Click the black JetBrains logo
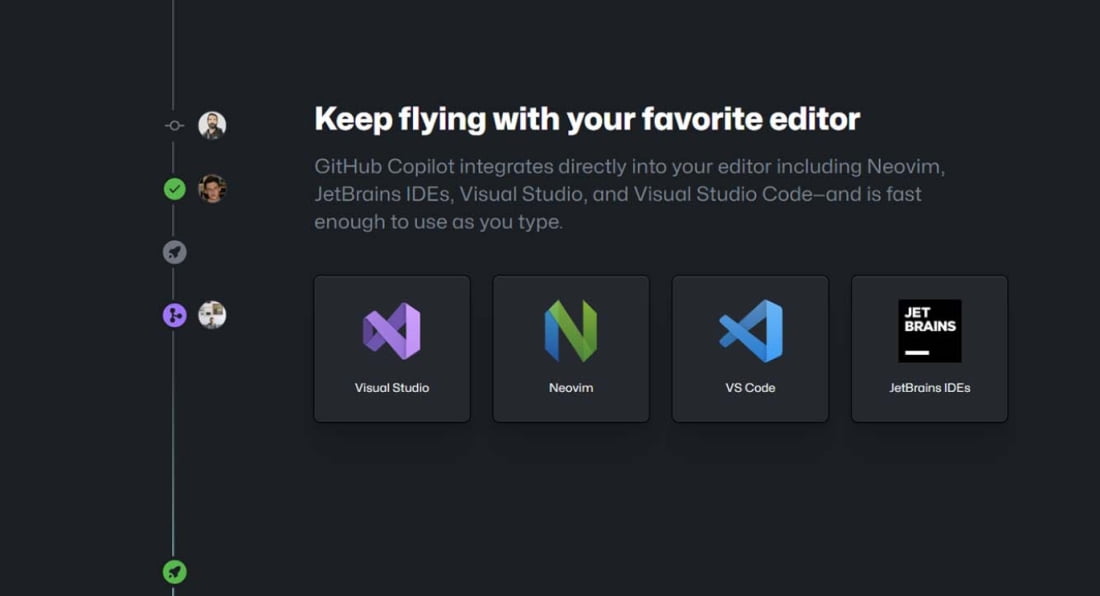This screenshot has height=596, width=1100. pyautogui.click(x=930, y=331)
